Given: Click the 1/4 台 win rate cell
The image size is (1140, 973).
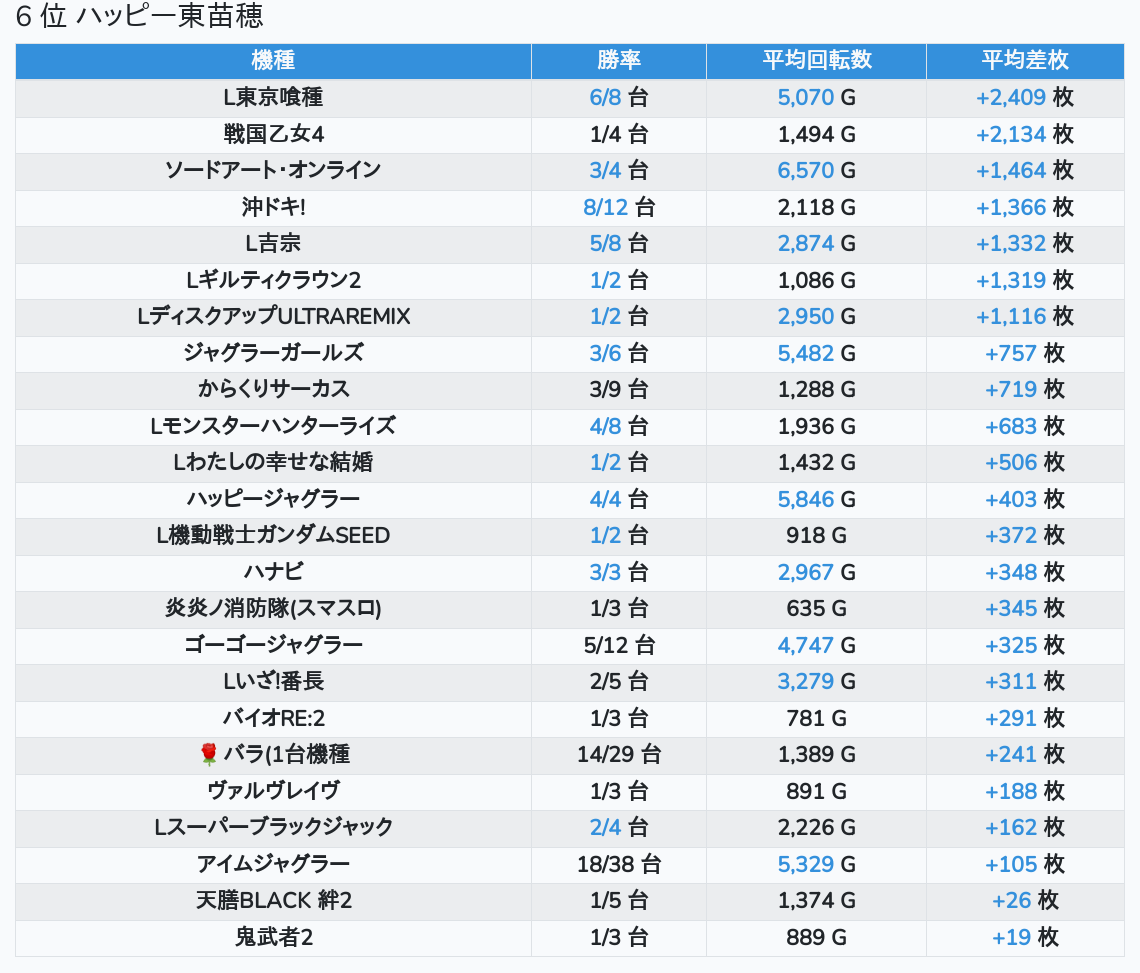Looking at the screenshot, I should 619,134.
